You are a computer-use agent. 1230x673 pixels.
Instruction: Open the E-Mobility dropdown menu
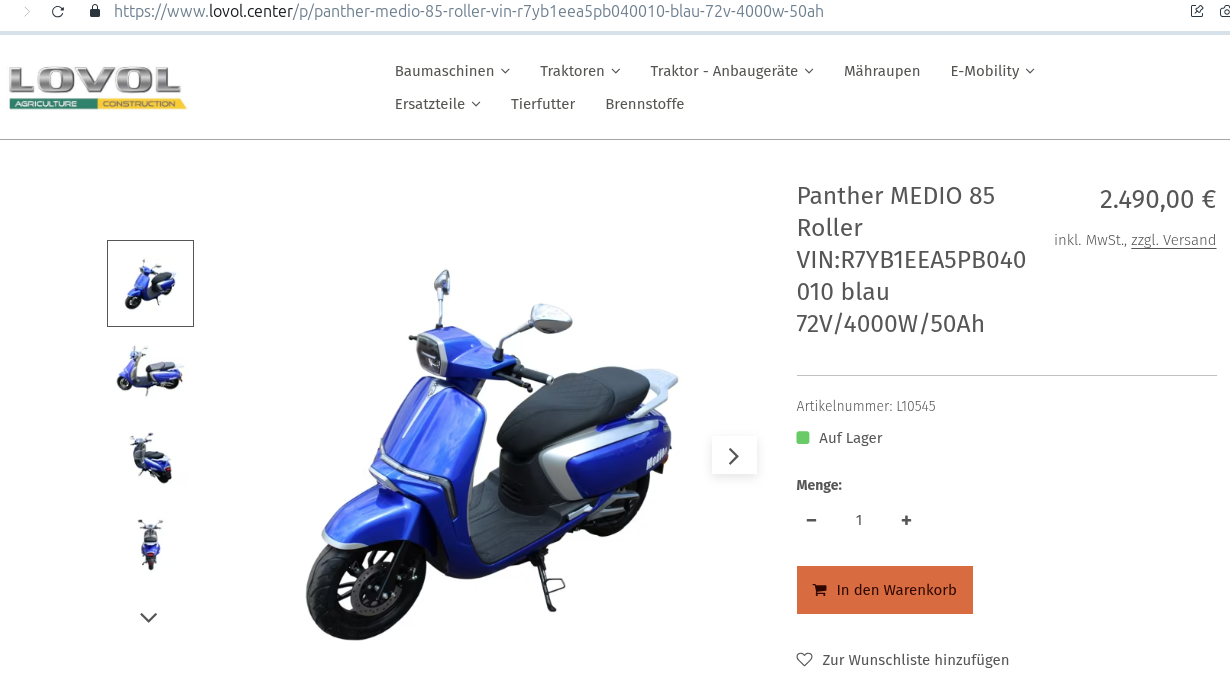(x=992, y=71)
